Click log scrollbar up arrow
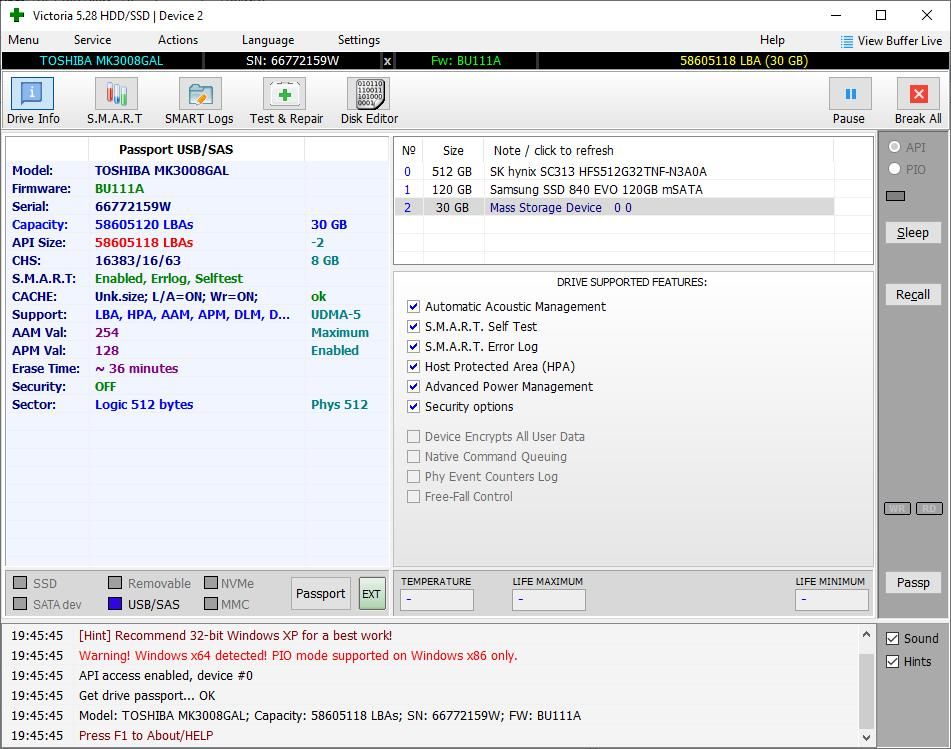The width and height of the screenshot is (951, 749). (x=866, y=634)
